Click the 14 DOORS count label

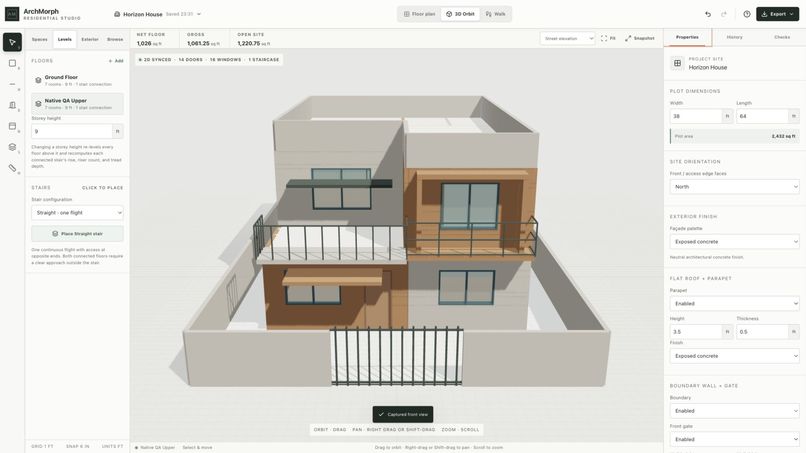191,60
